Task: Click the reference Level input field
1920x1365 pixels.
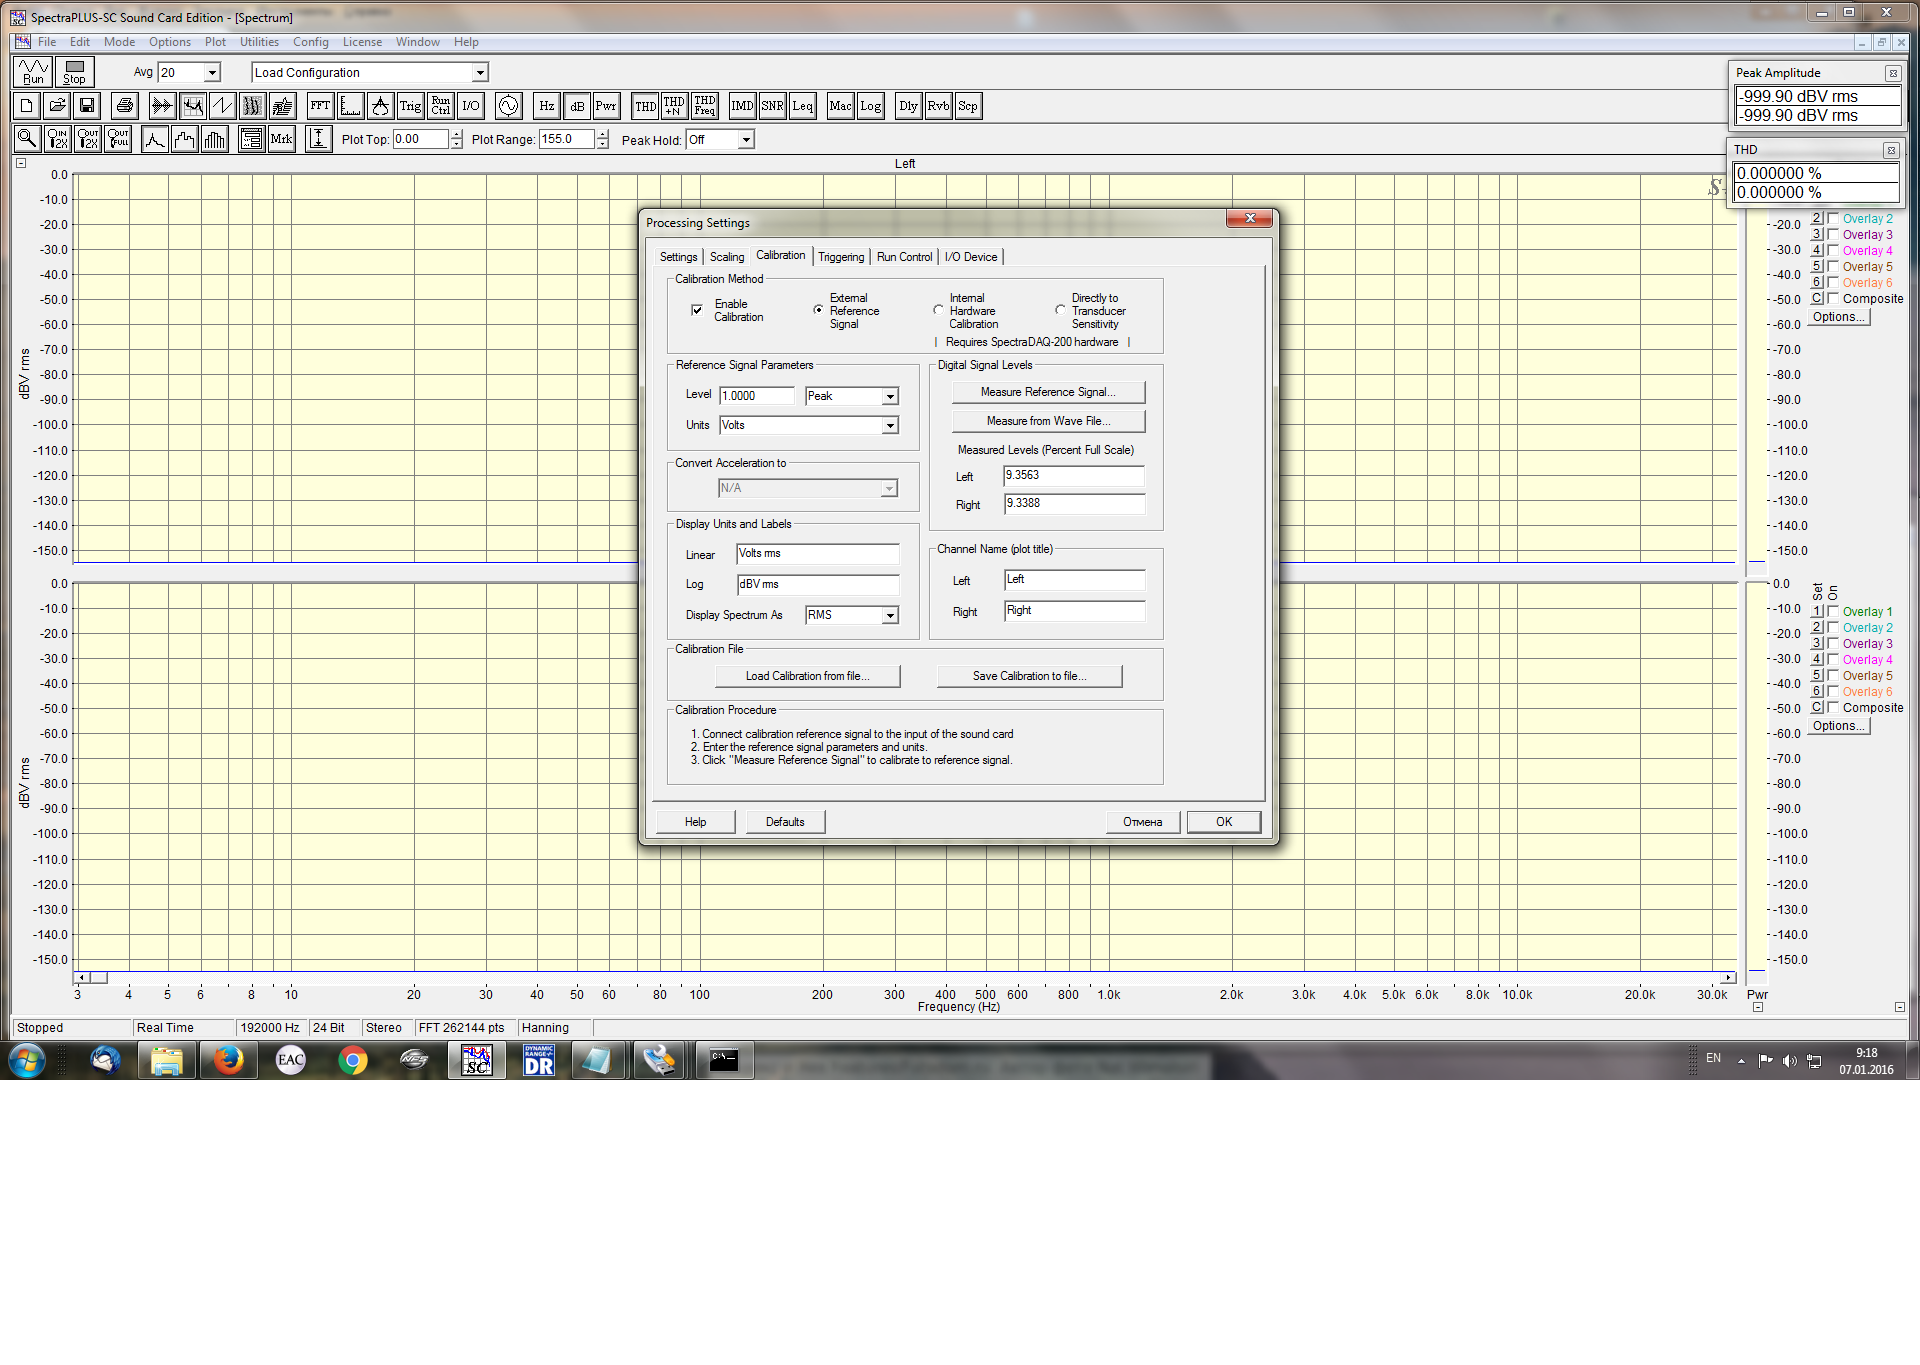Action: pos(757,396)
